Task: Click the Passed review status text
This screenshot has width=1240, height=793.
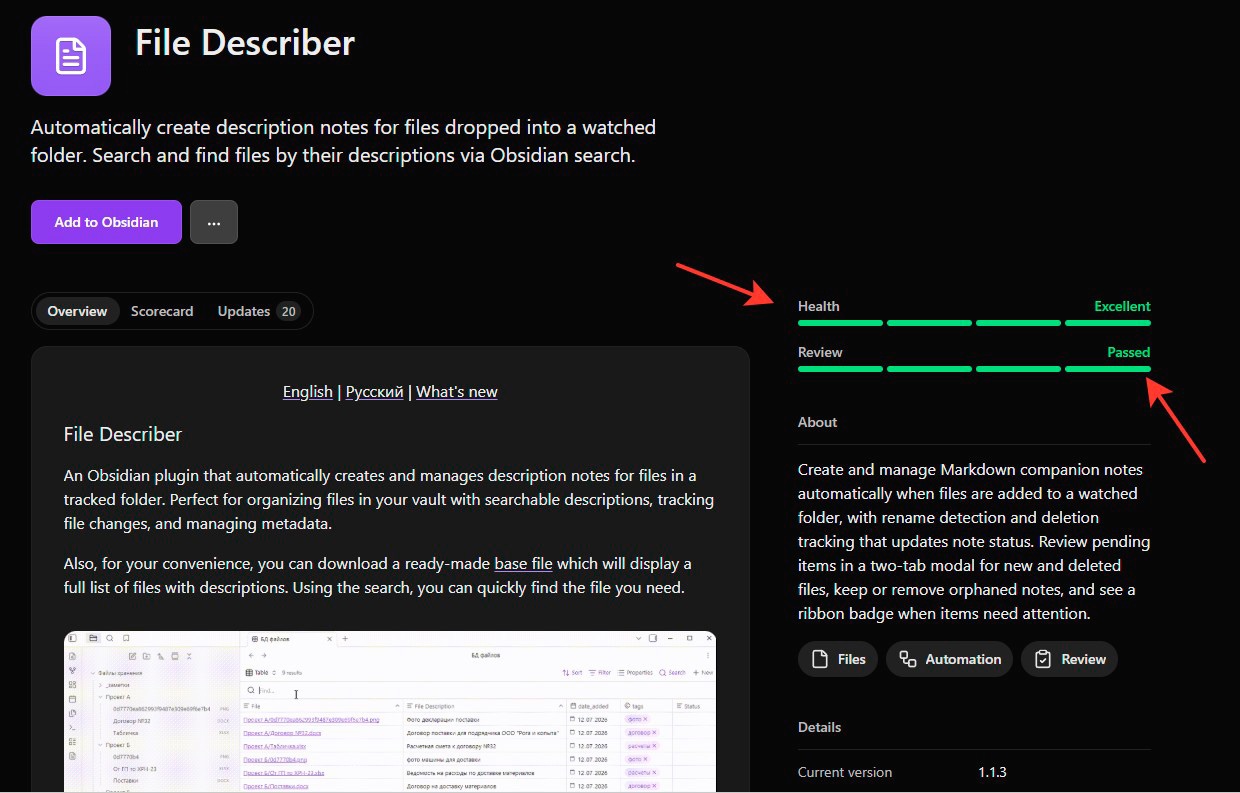Action: pos(1129,352)
